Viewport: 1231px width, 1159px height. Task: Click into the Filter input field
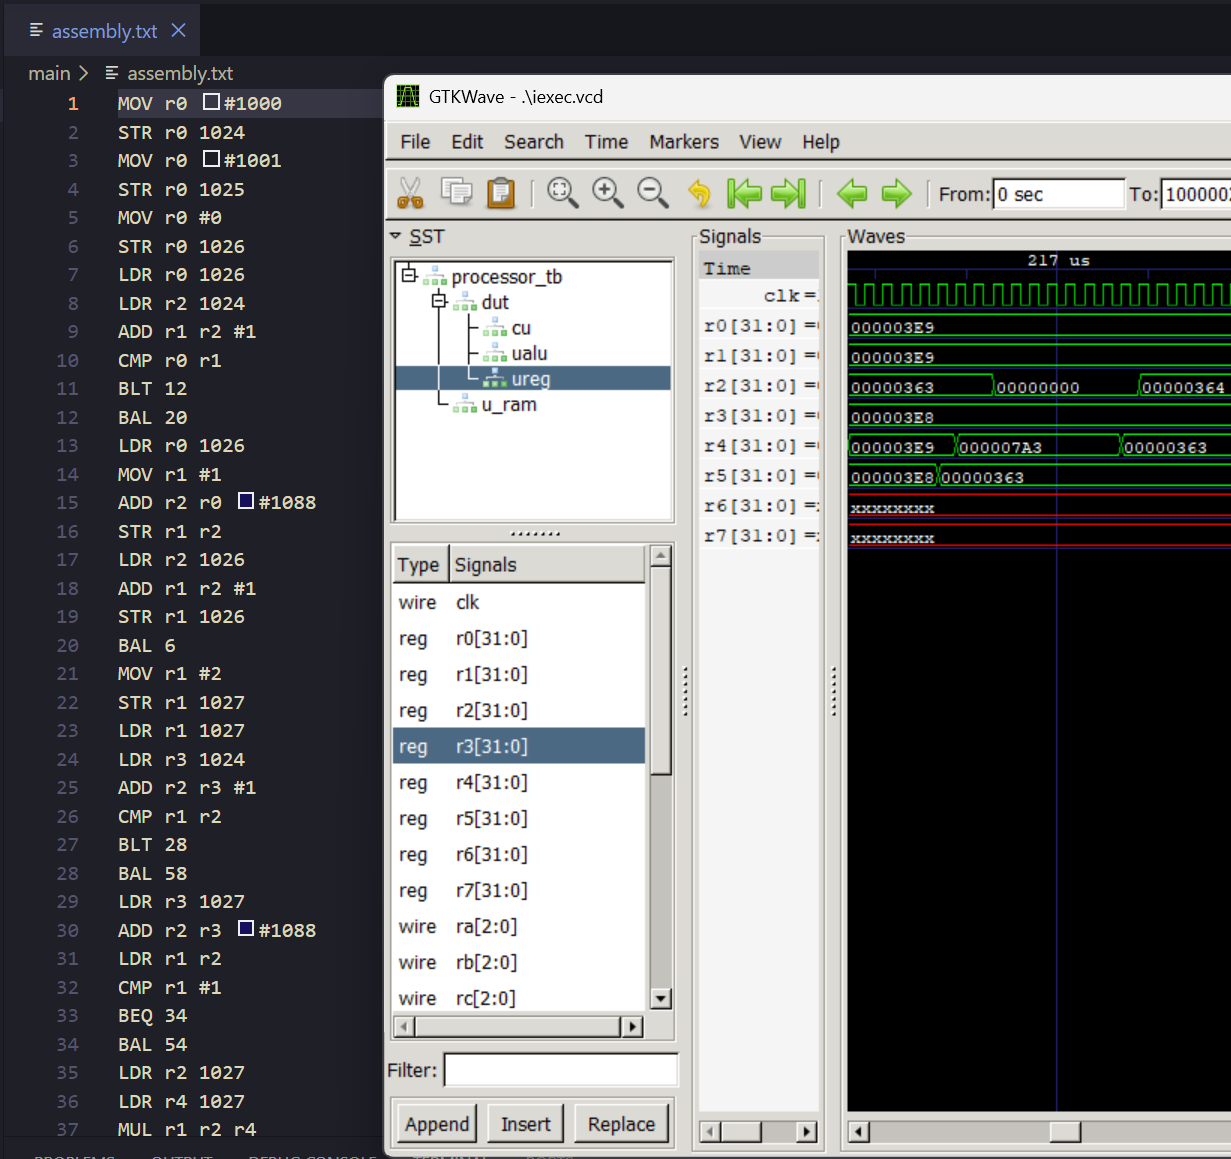[560, 1070]
